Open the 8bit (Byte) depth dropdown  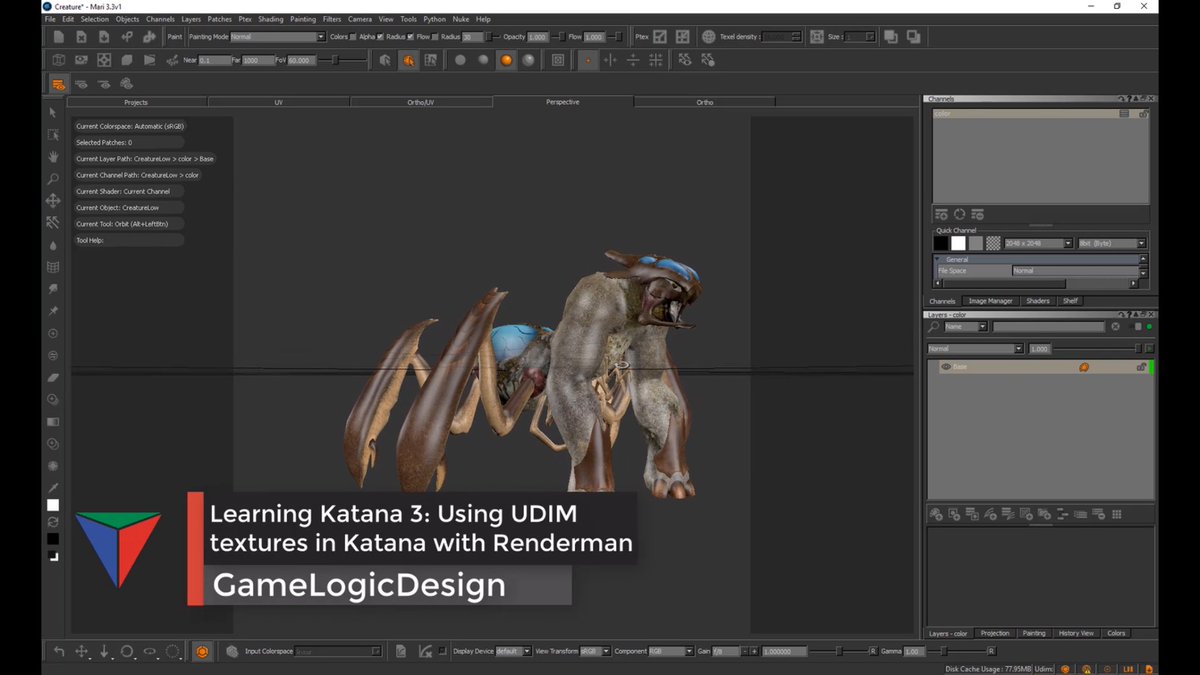(x=1112, y=243)
